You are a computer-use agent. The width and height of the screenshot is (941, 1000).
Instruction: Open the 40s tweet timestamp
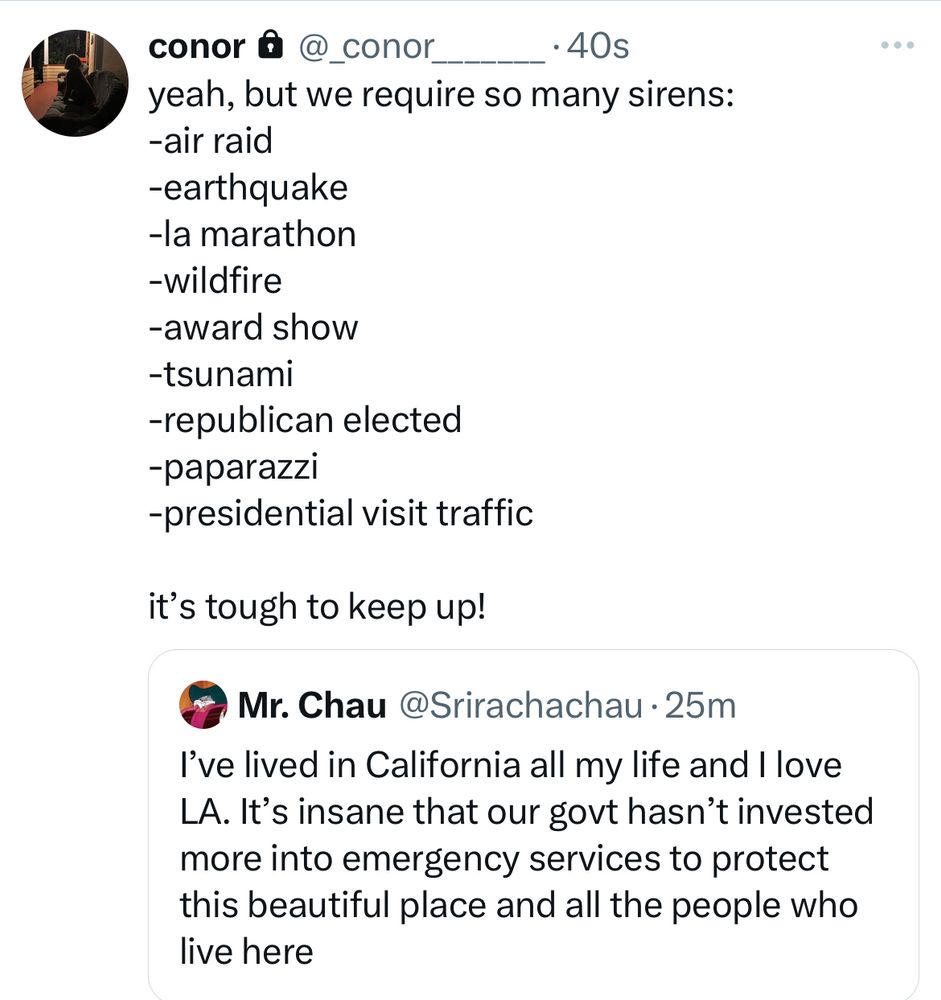pos(597,46)
